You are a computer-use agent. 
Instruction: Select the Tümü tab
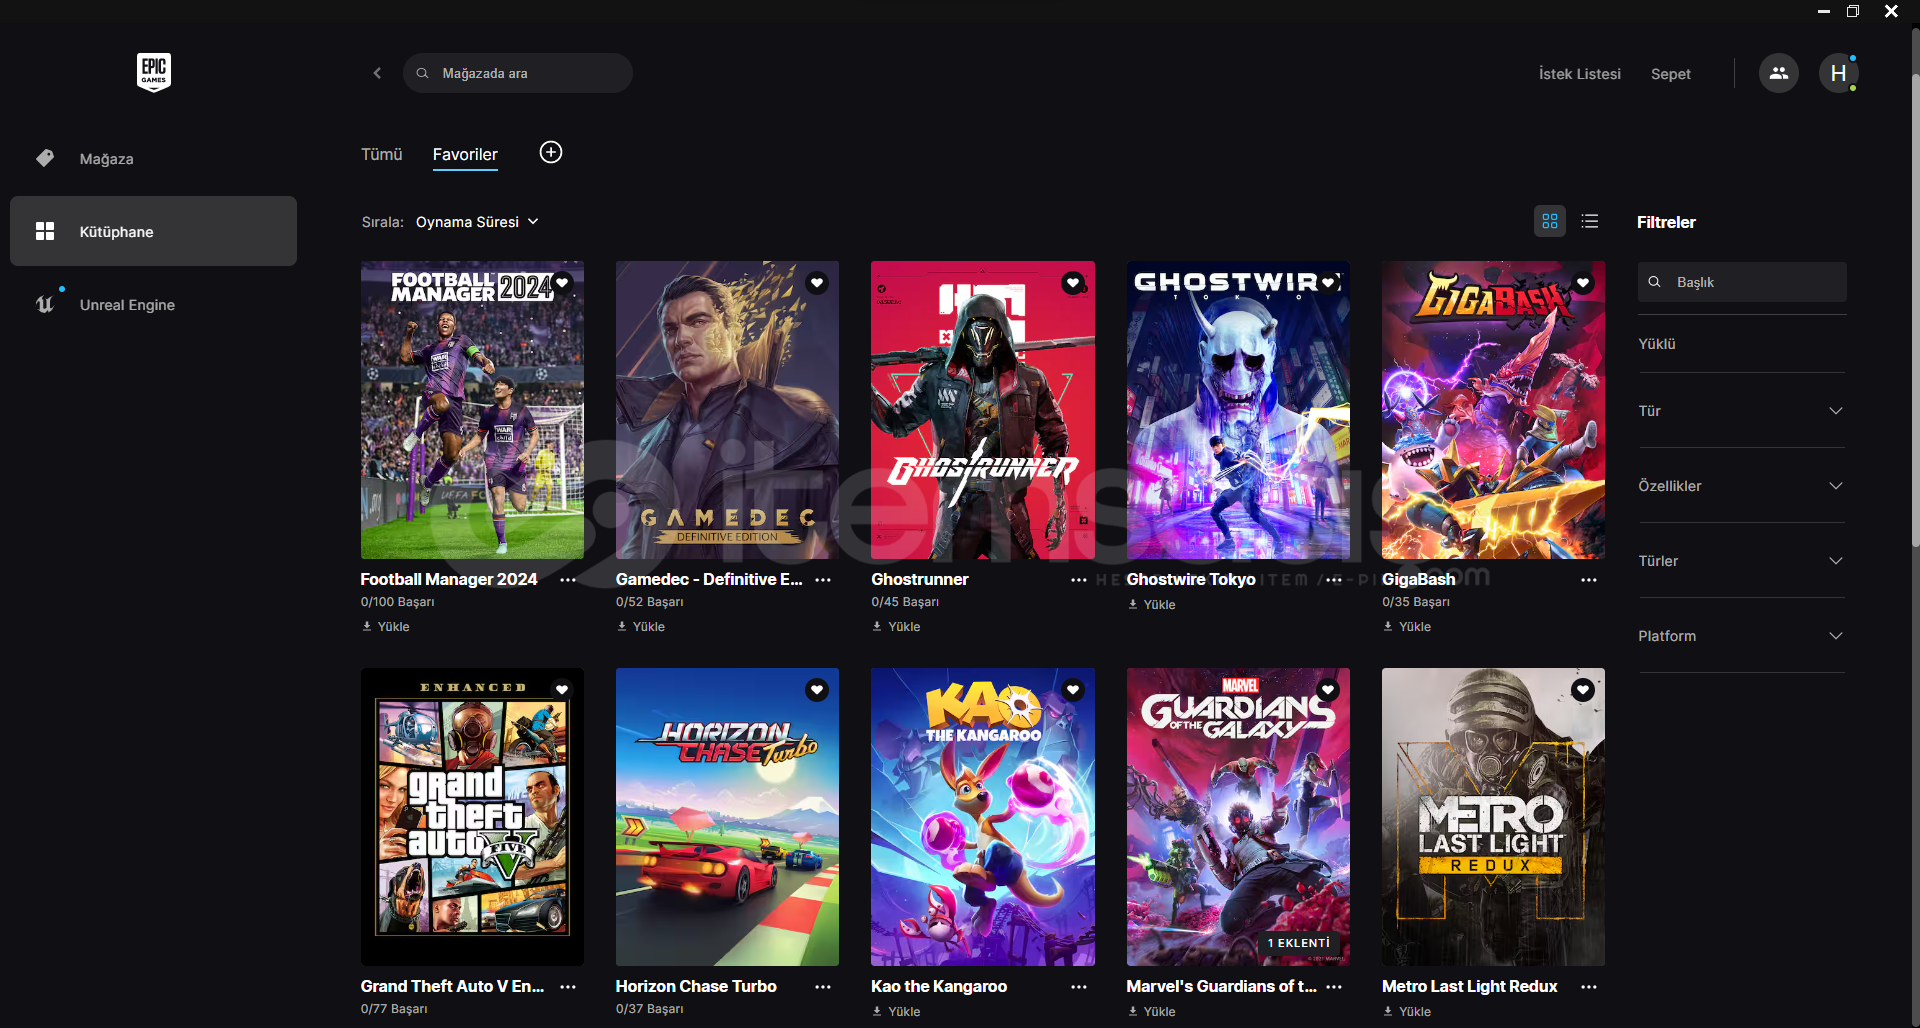pos(381,154)
